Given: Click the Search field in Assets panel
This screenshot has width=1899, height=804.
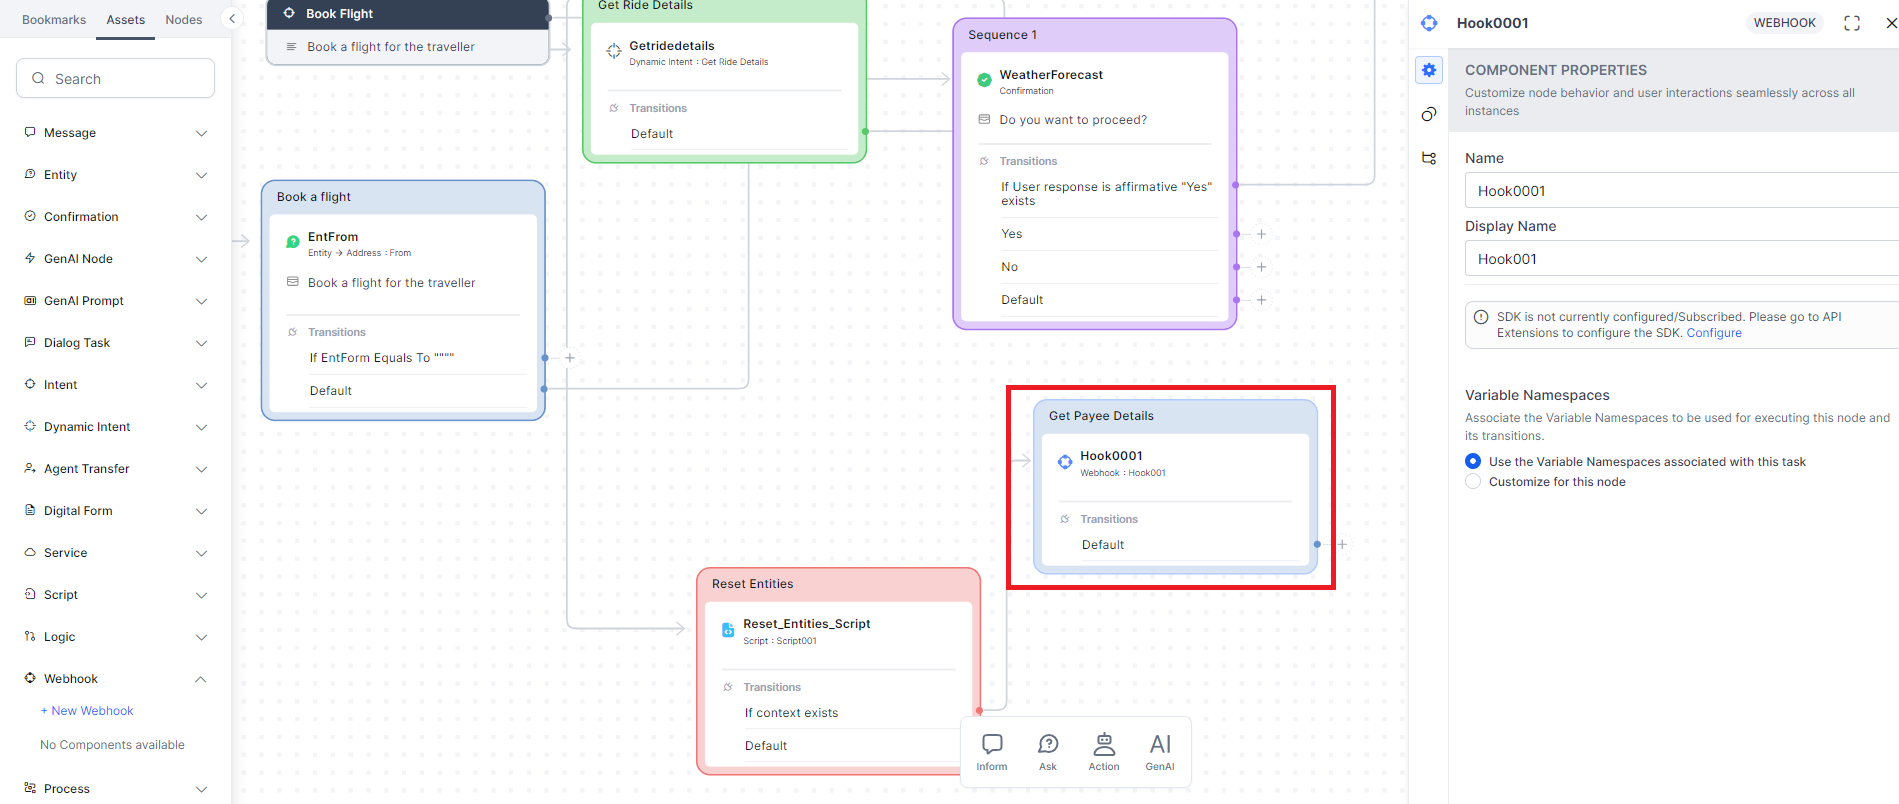Looking at the screenshot, I should 116,79.
